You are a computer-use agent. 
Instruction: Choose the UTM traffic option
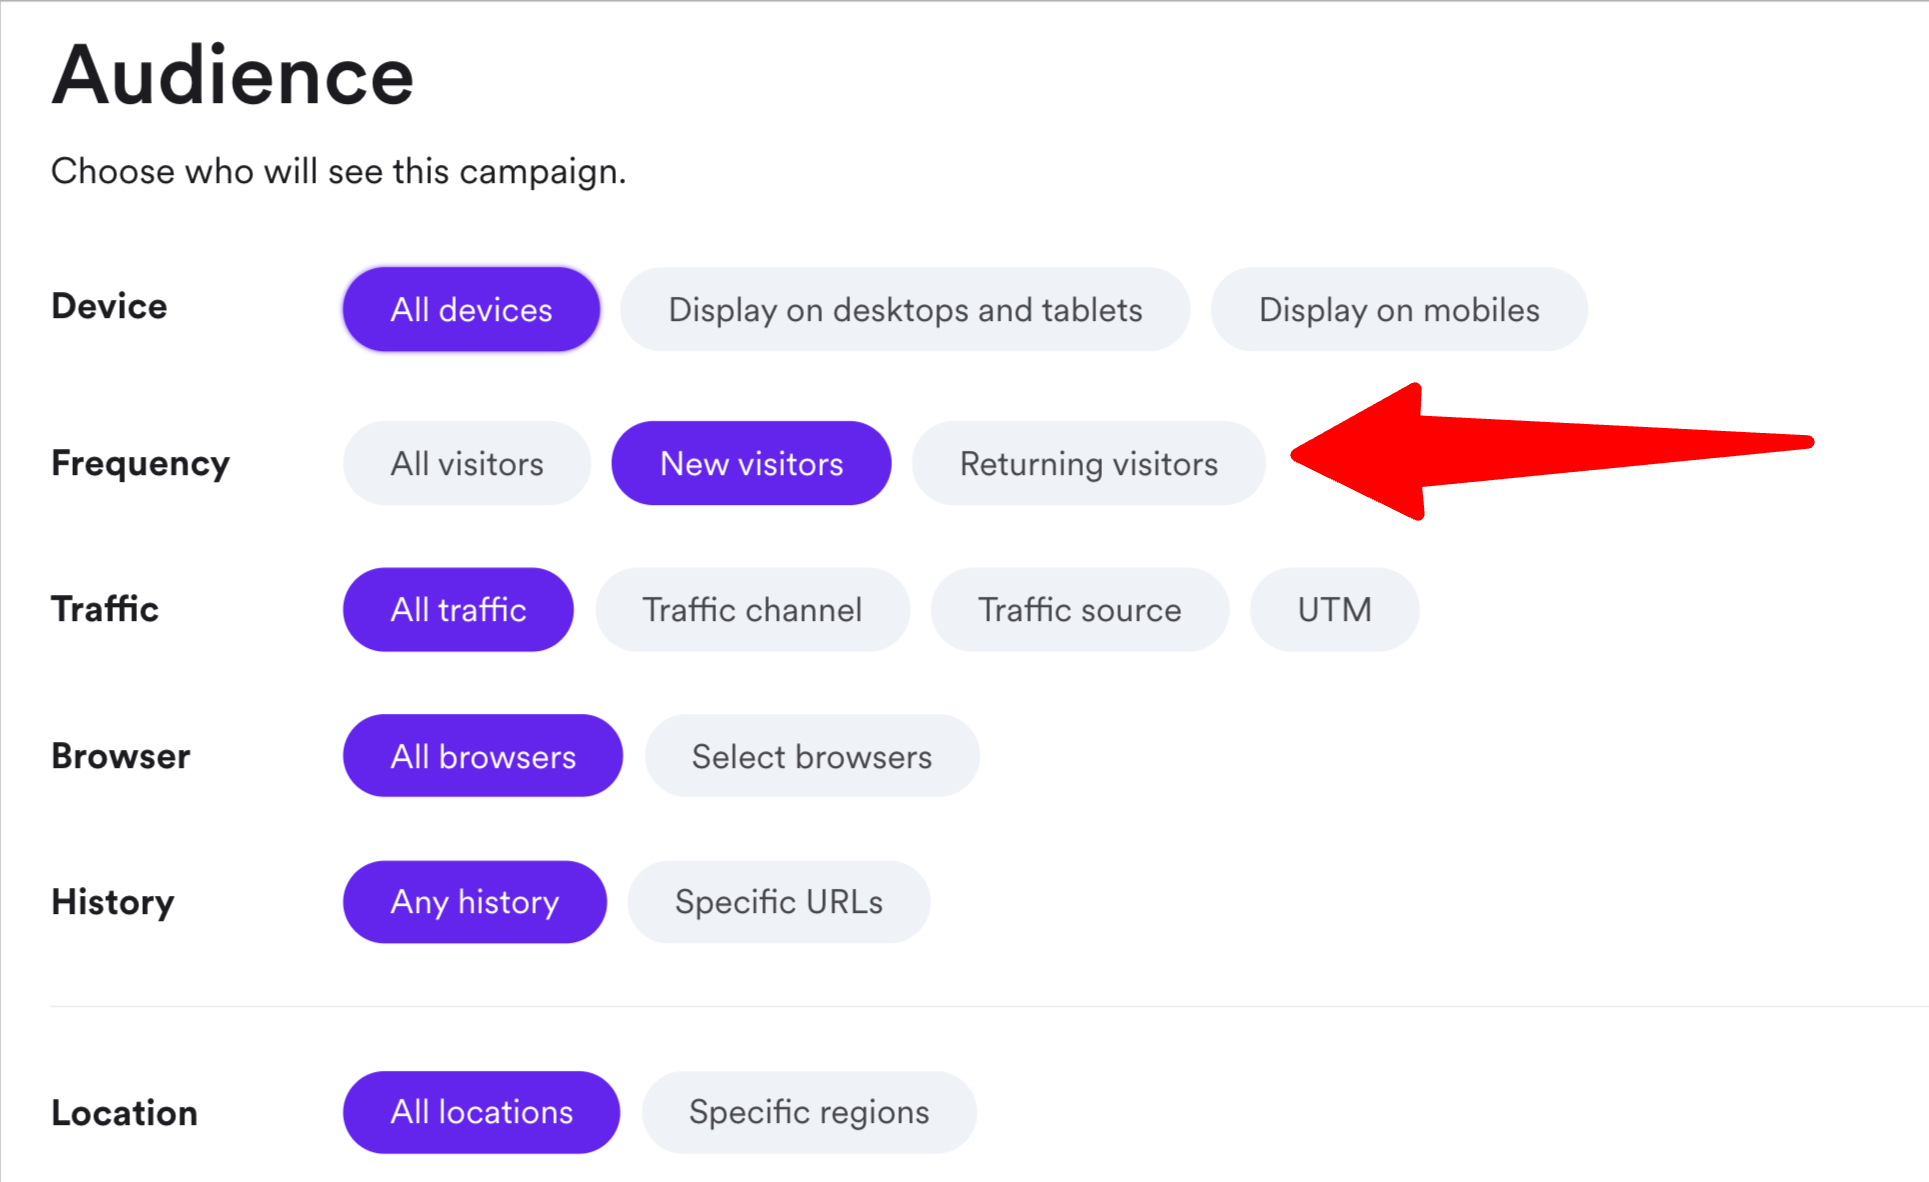coord(1334,610)
